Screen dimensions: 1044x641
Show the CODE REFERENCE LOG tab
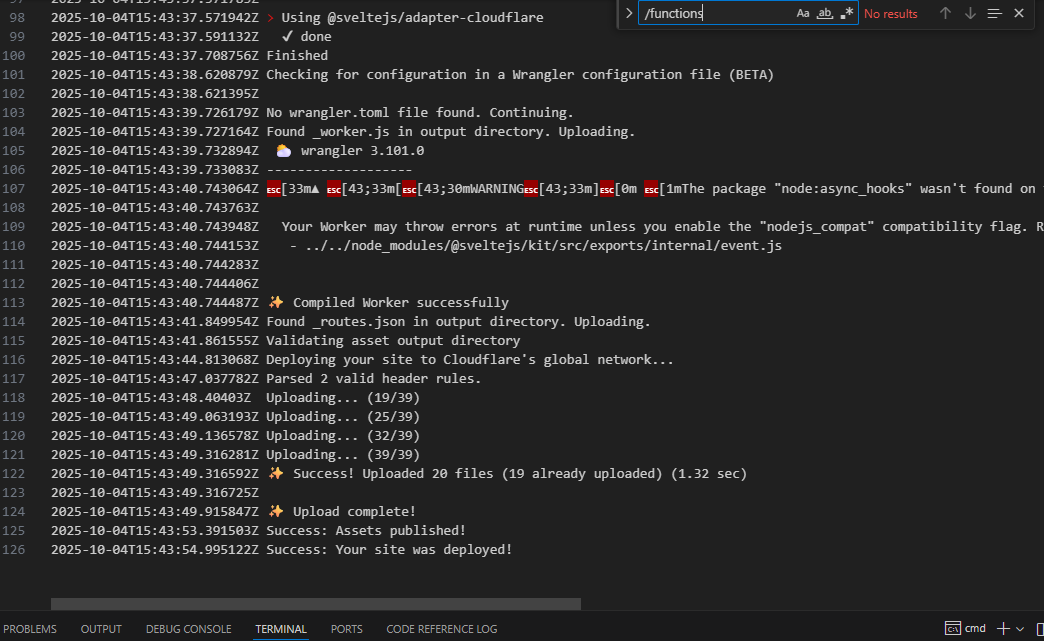pyautogui.click(x=441, y=629)
